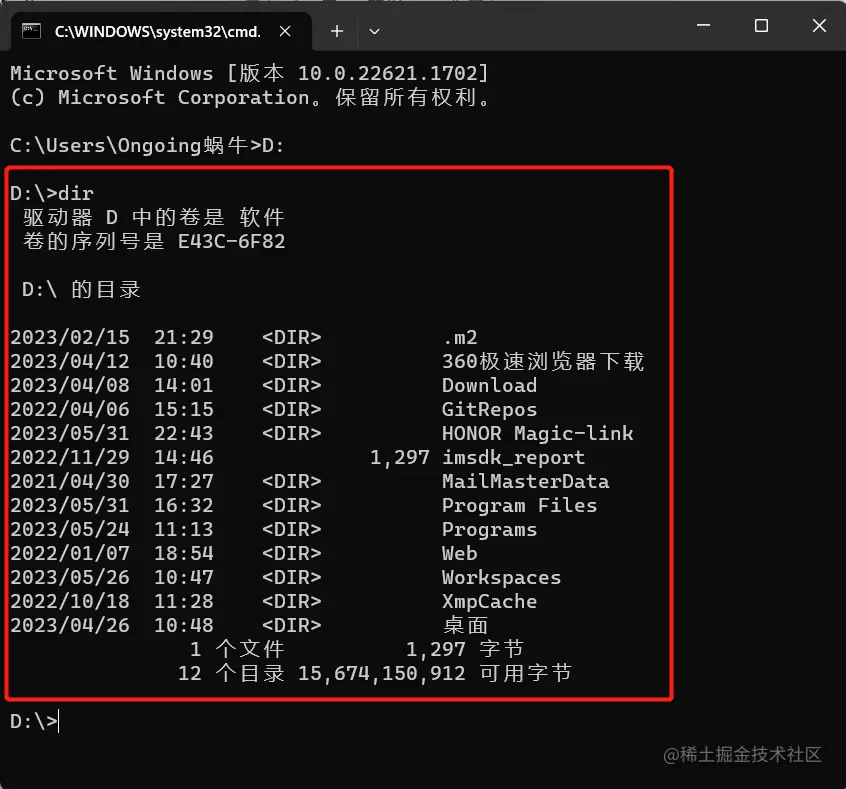
Task: Select the 桌面 directory entry
Action: 465,625
